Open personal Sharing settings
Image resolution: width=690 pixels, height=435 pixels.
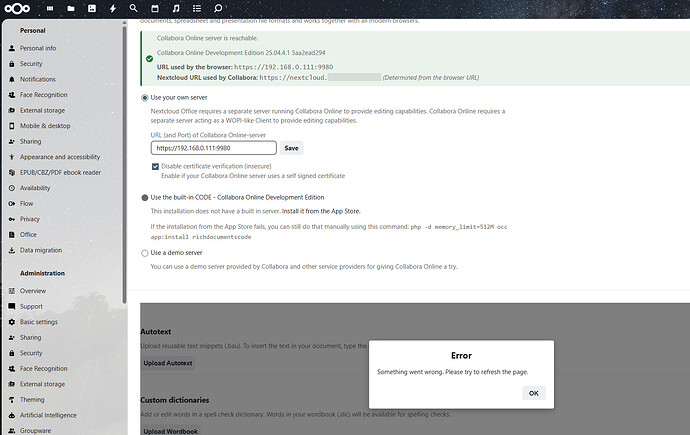(x=30, y=142)
